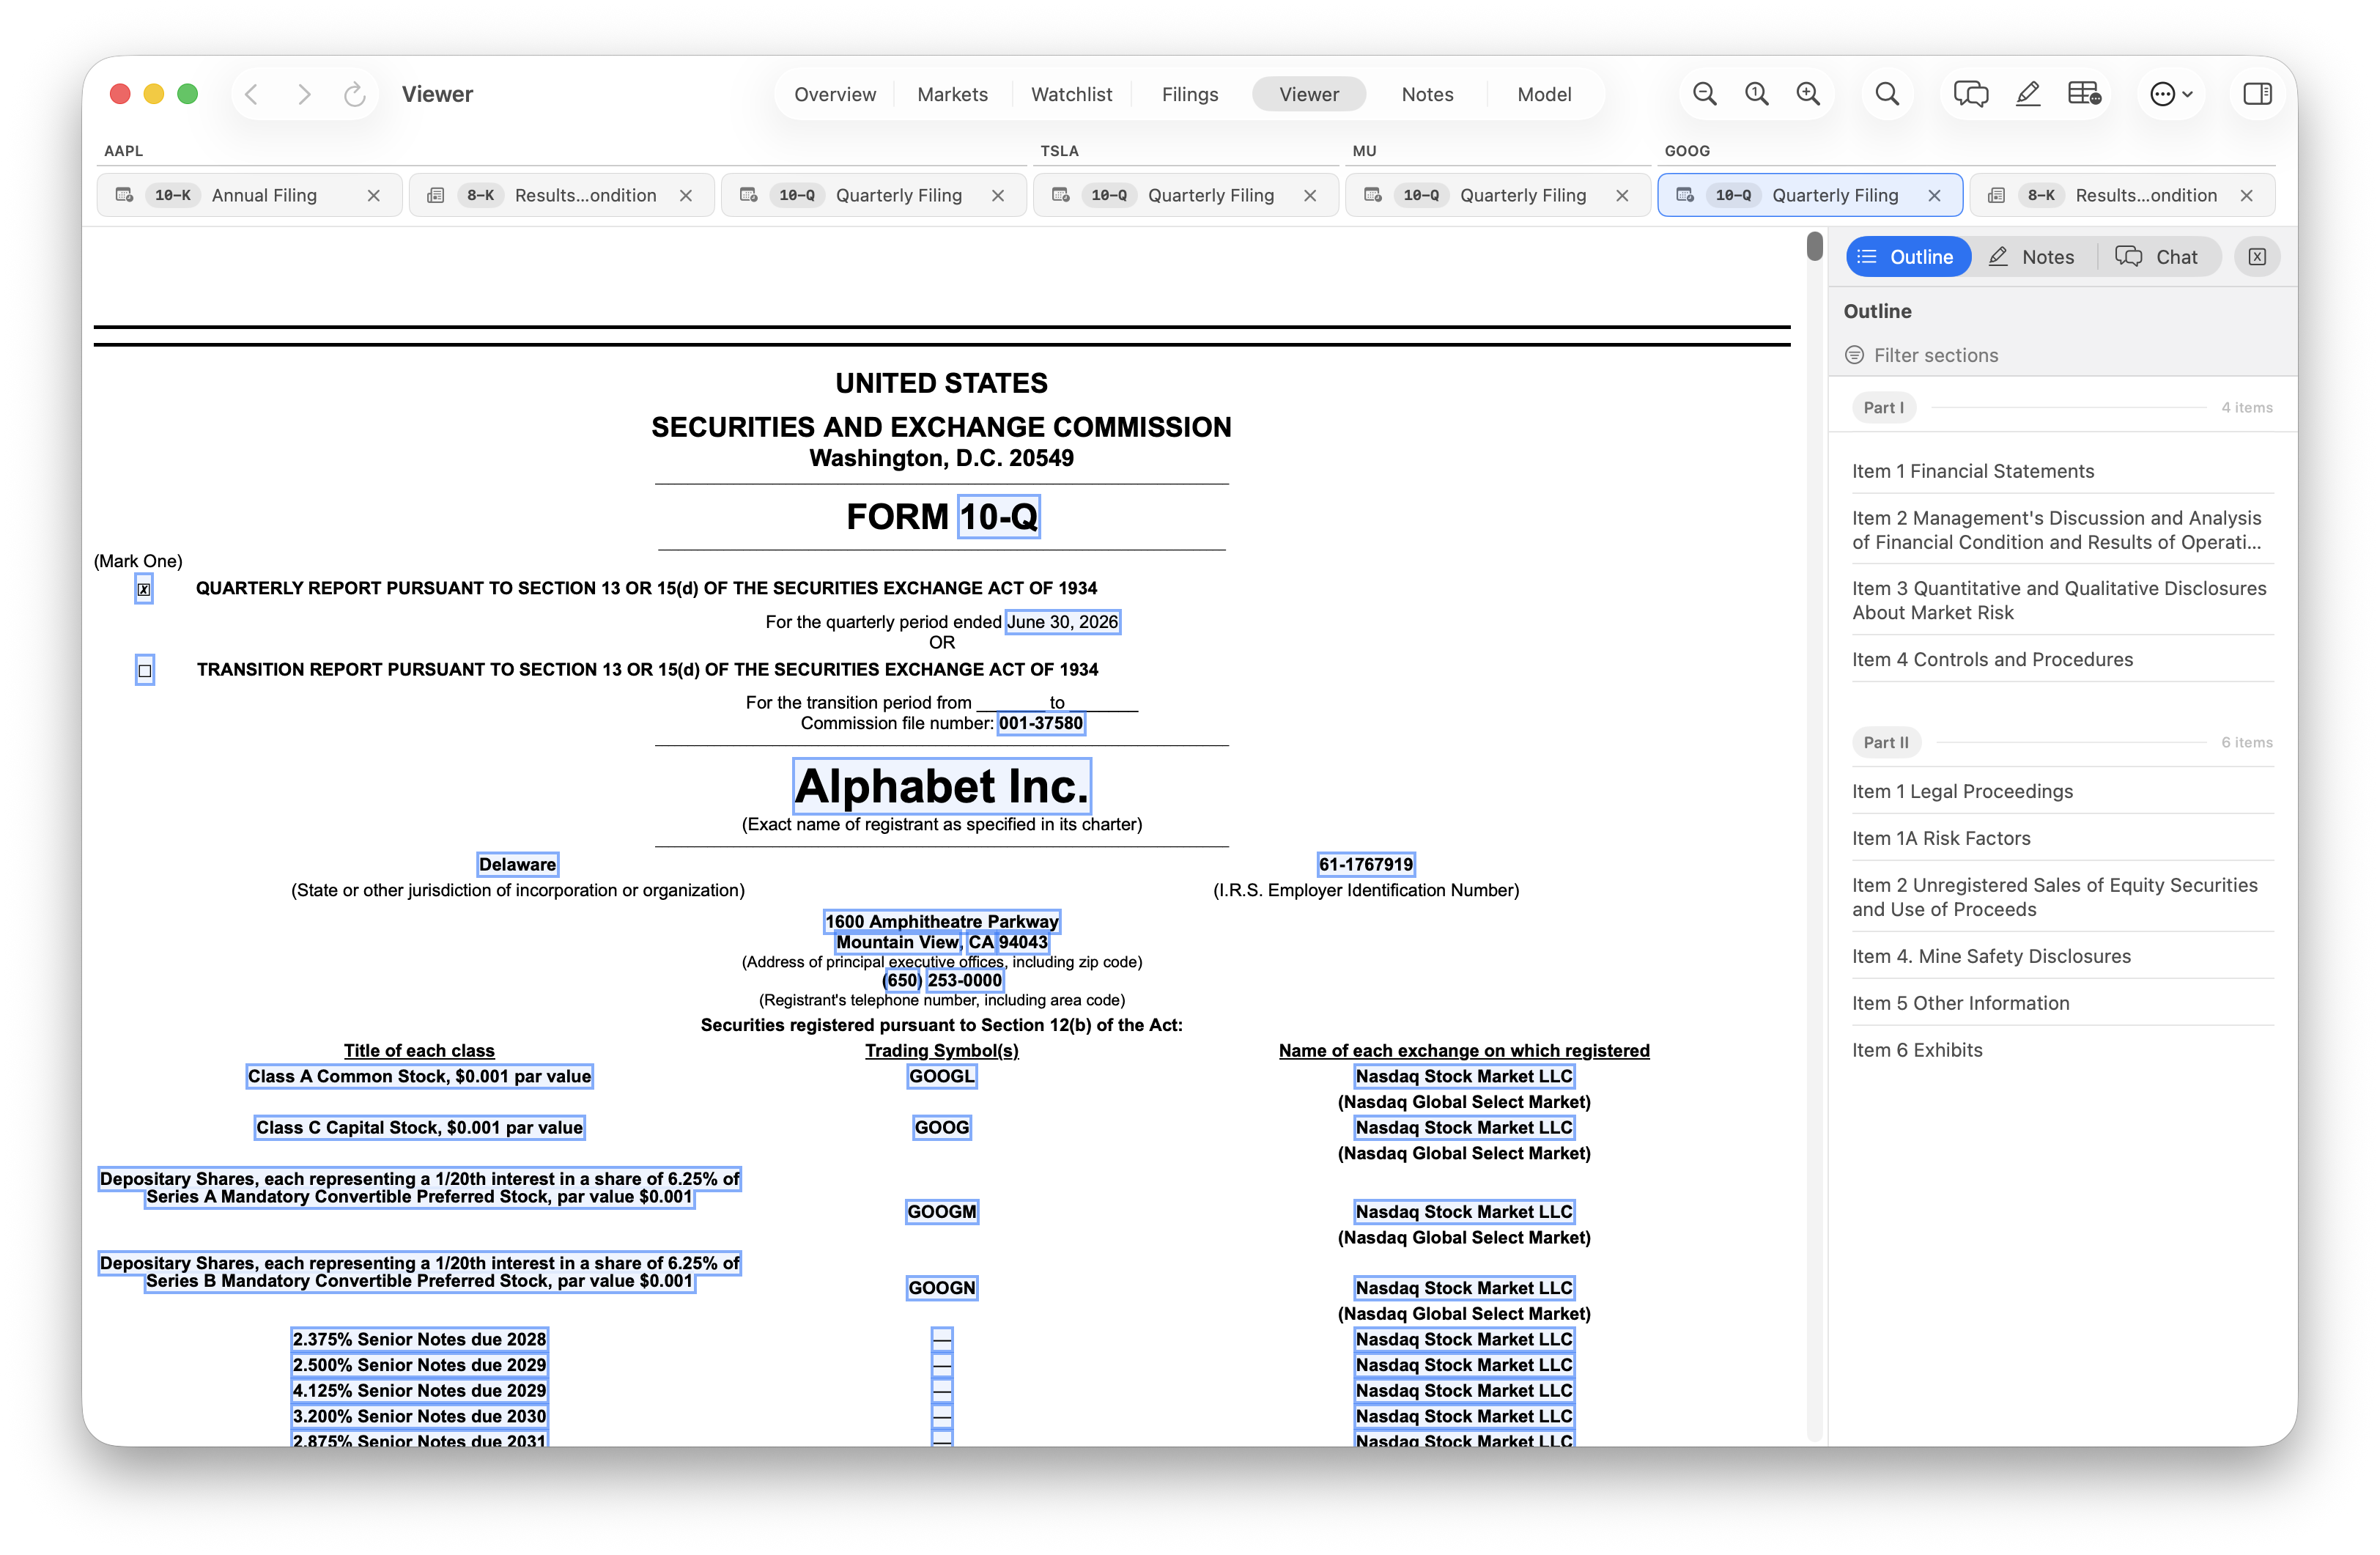Reload the viewer page
Viewport: 2380px width, 1555px height.
[354, 94]
